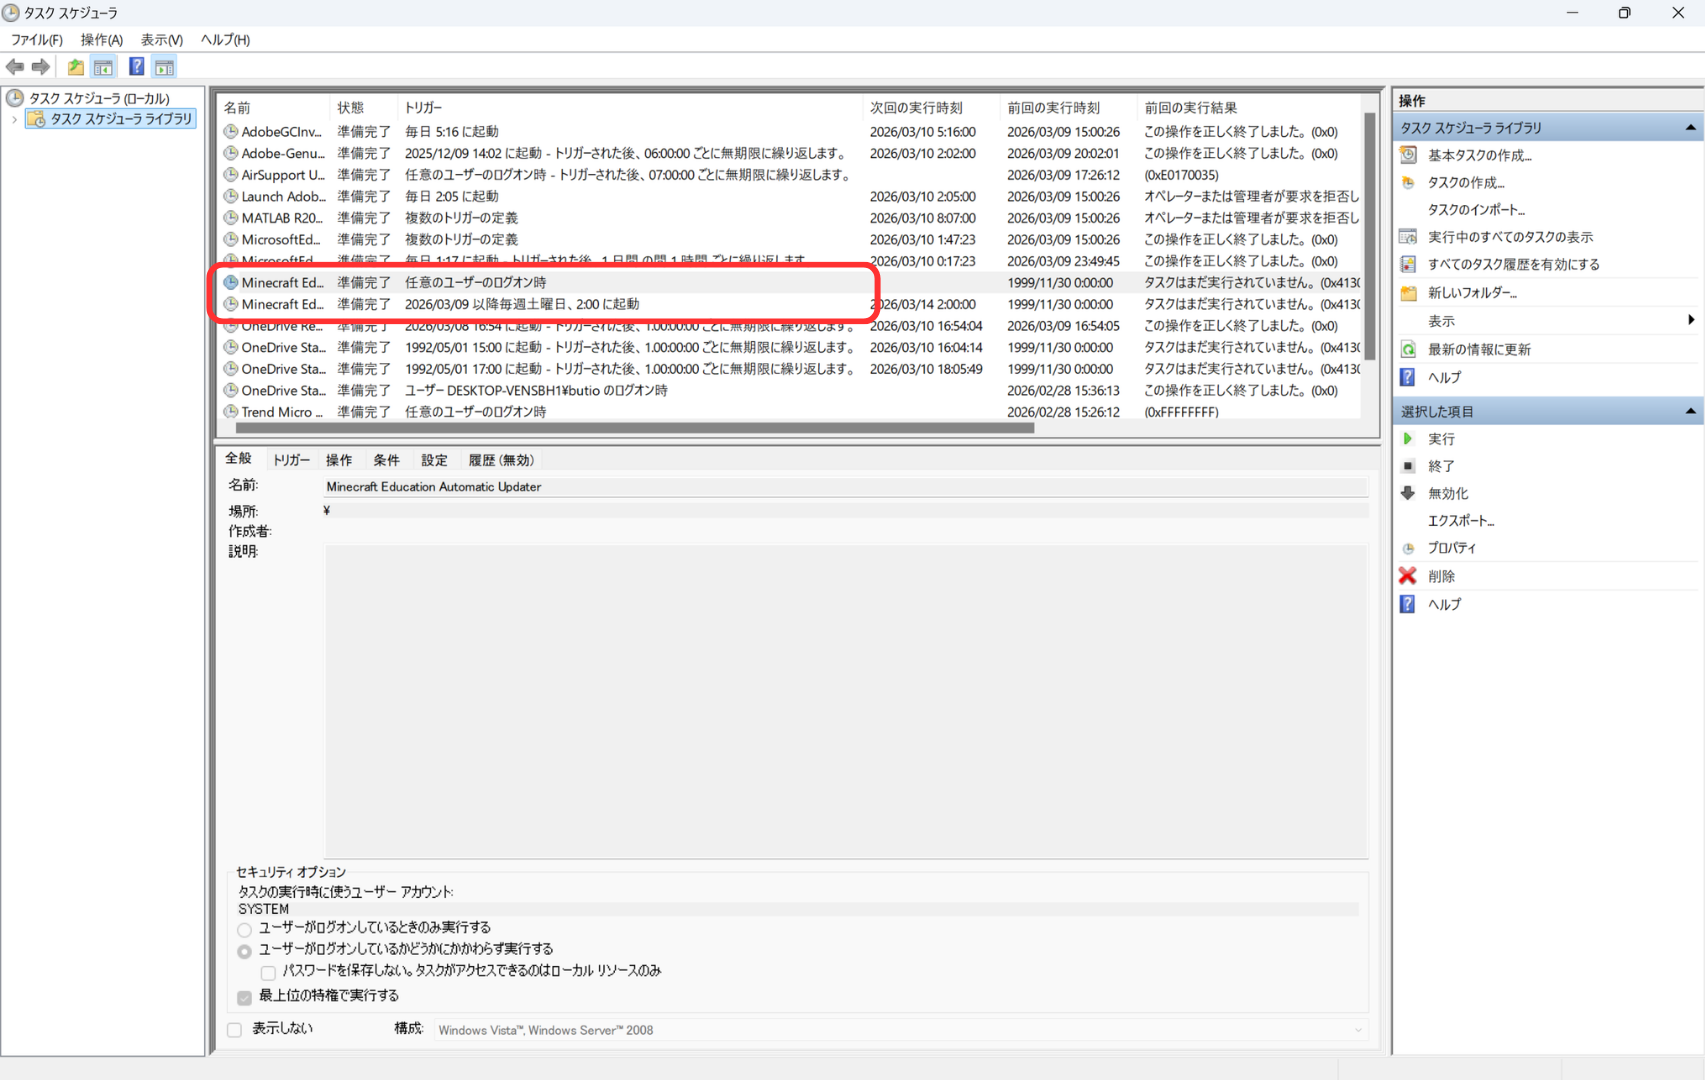This screenshot has width=1705, height=1080.
Task: Click the red X 削除 (Delete) icon
Action: point(1408,576)
